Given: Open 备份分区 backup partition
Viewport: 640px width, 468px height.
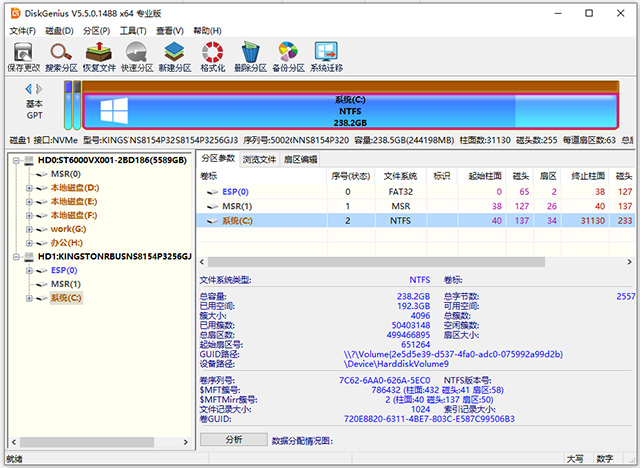Looking at the screenshot, I should pos(288,57).
